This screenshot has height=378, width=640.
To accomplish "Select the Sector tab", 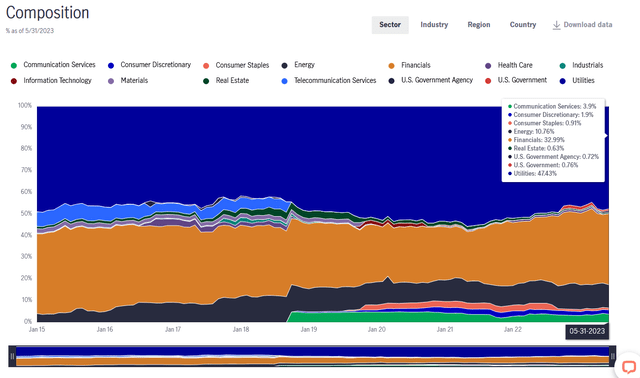I will [390, 25].
